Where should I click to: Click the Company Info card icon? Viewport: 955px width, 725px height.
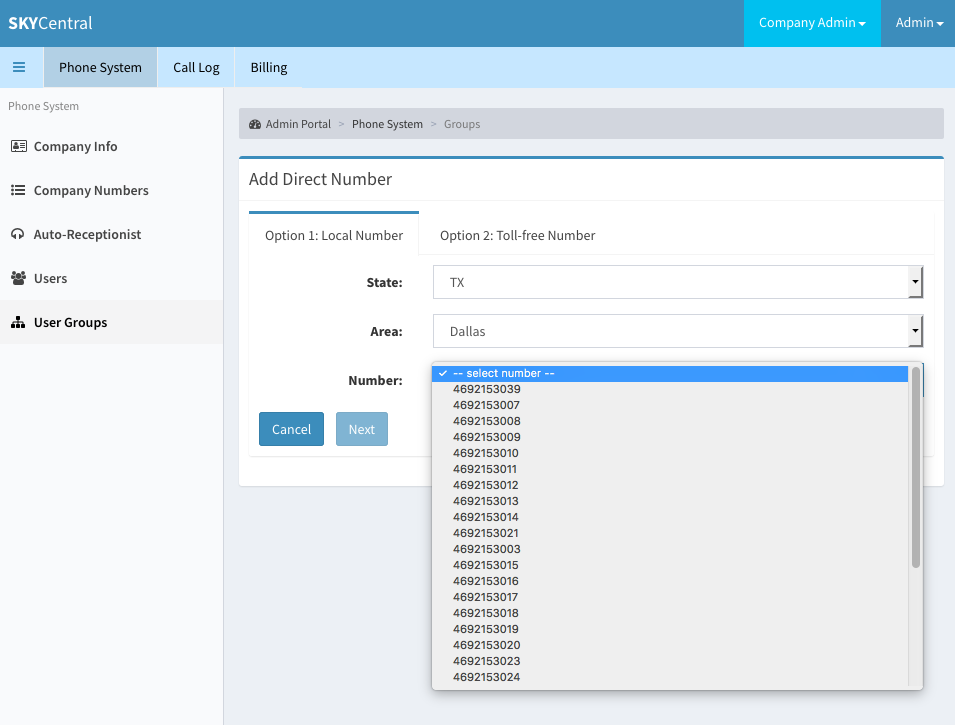[x=19, y=146]
